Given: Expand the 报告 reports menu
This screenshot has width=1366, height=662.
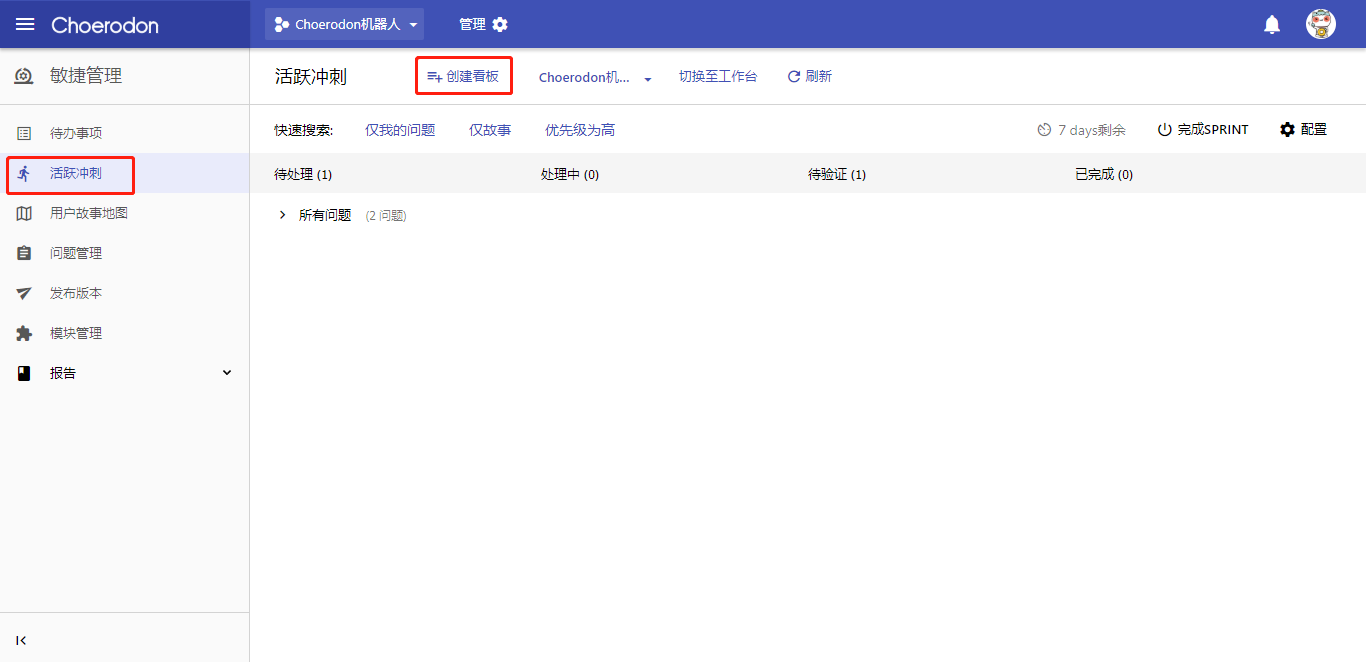Looking at the screenshot, I should [226, 373].
